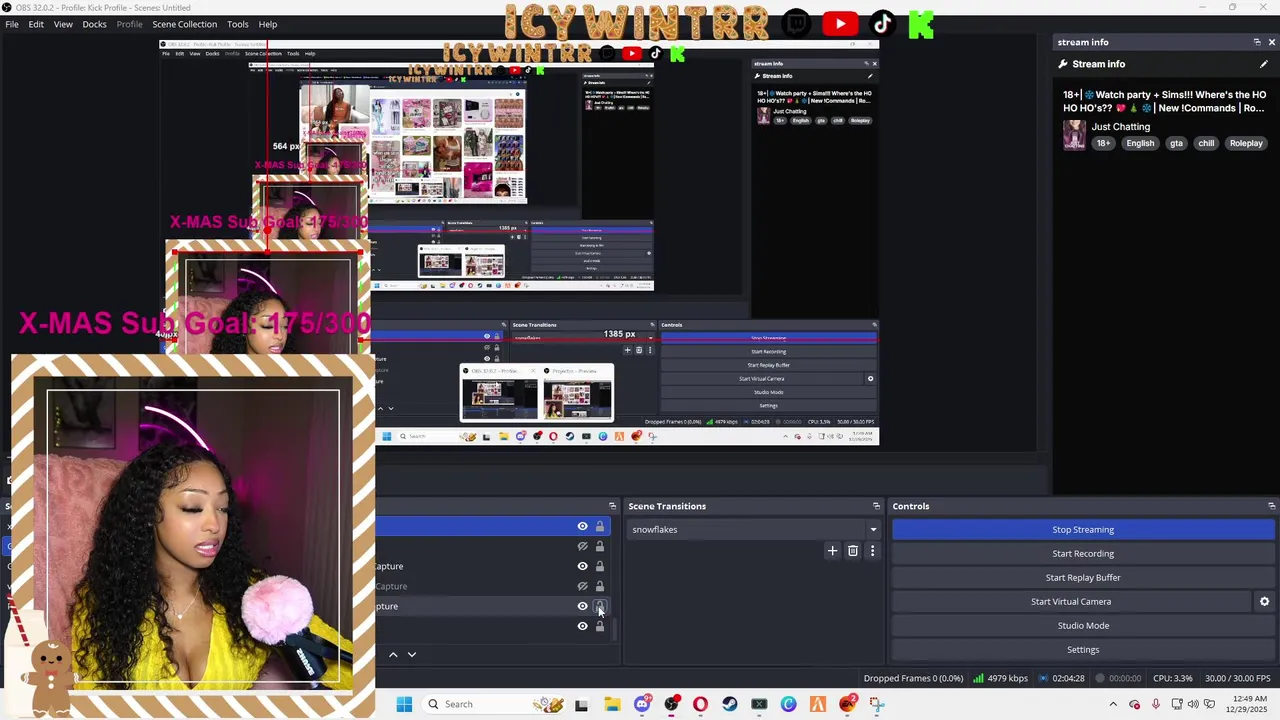Float the stream info dock
Screen dimensions: 1280x720
tap(1257, 42)
